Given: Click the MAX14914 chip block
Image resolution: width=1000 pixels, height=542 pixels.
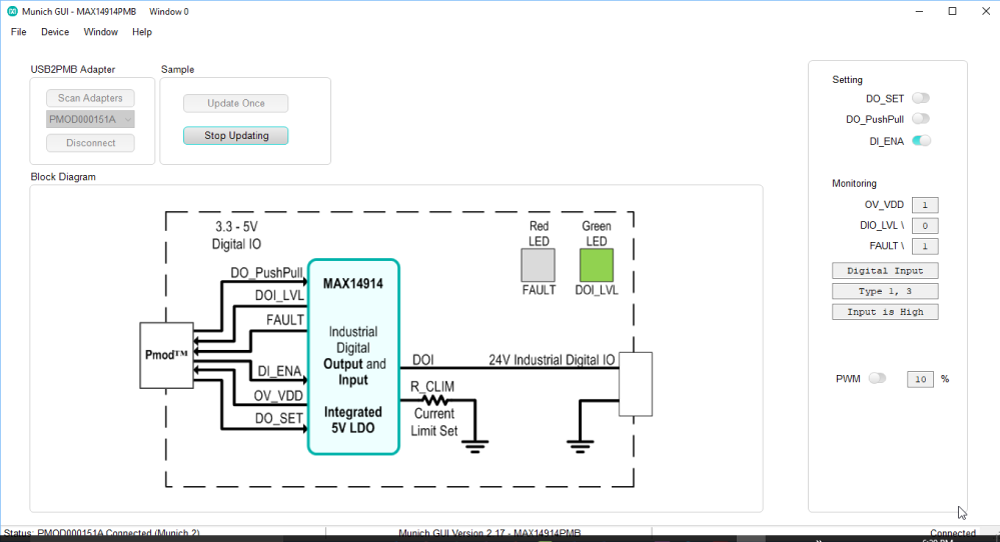Looking at the screenshot, I should pos(353,356).
